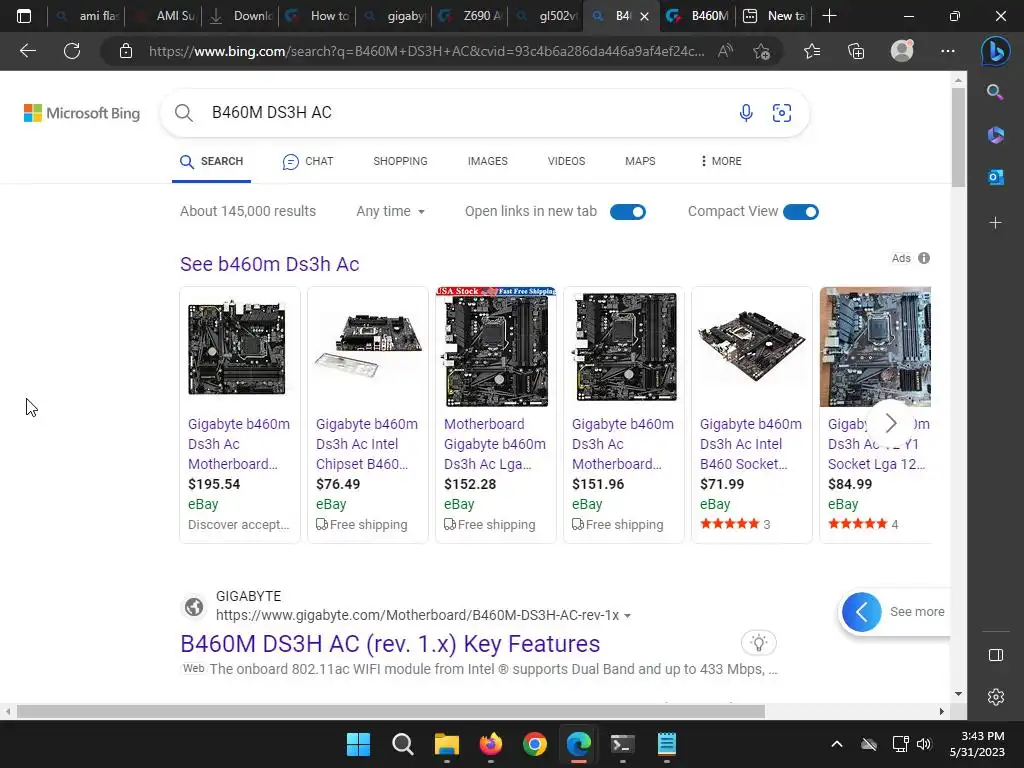Show next shopping ads carousel arrow
This screenshot has height=768, width=1024.
(x=891, y=423)
